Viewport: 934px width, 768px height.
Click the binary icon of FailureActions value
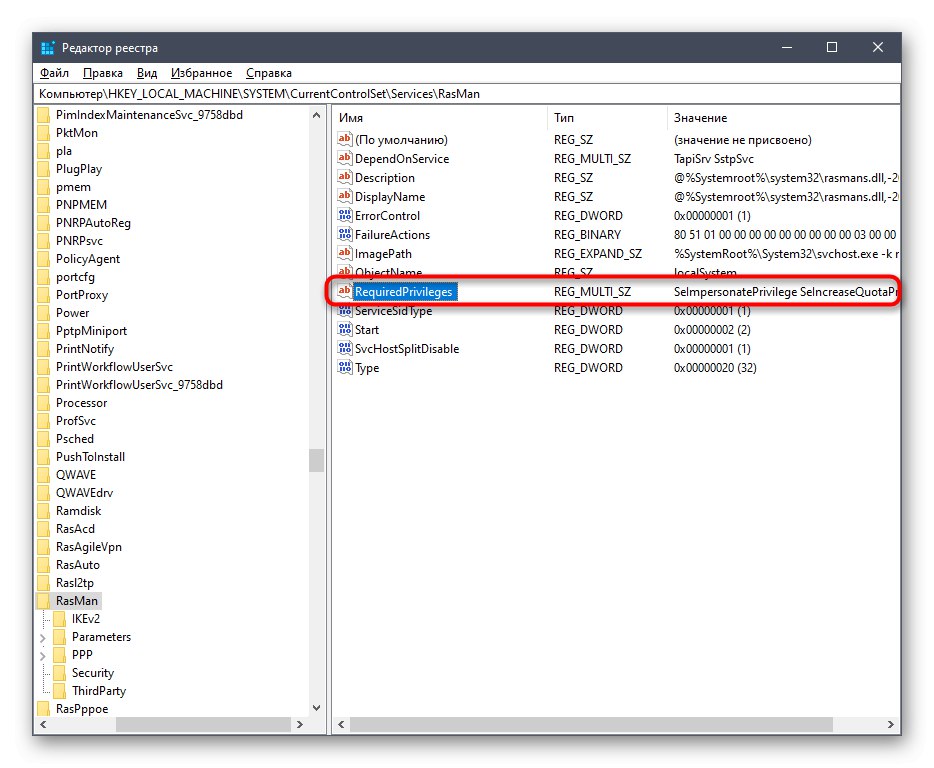point(344,235)
